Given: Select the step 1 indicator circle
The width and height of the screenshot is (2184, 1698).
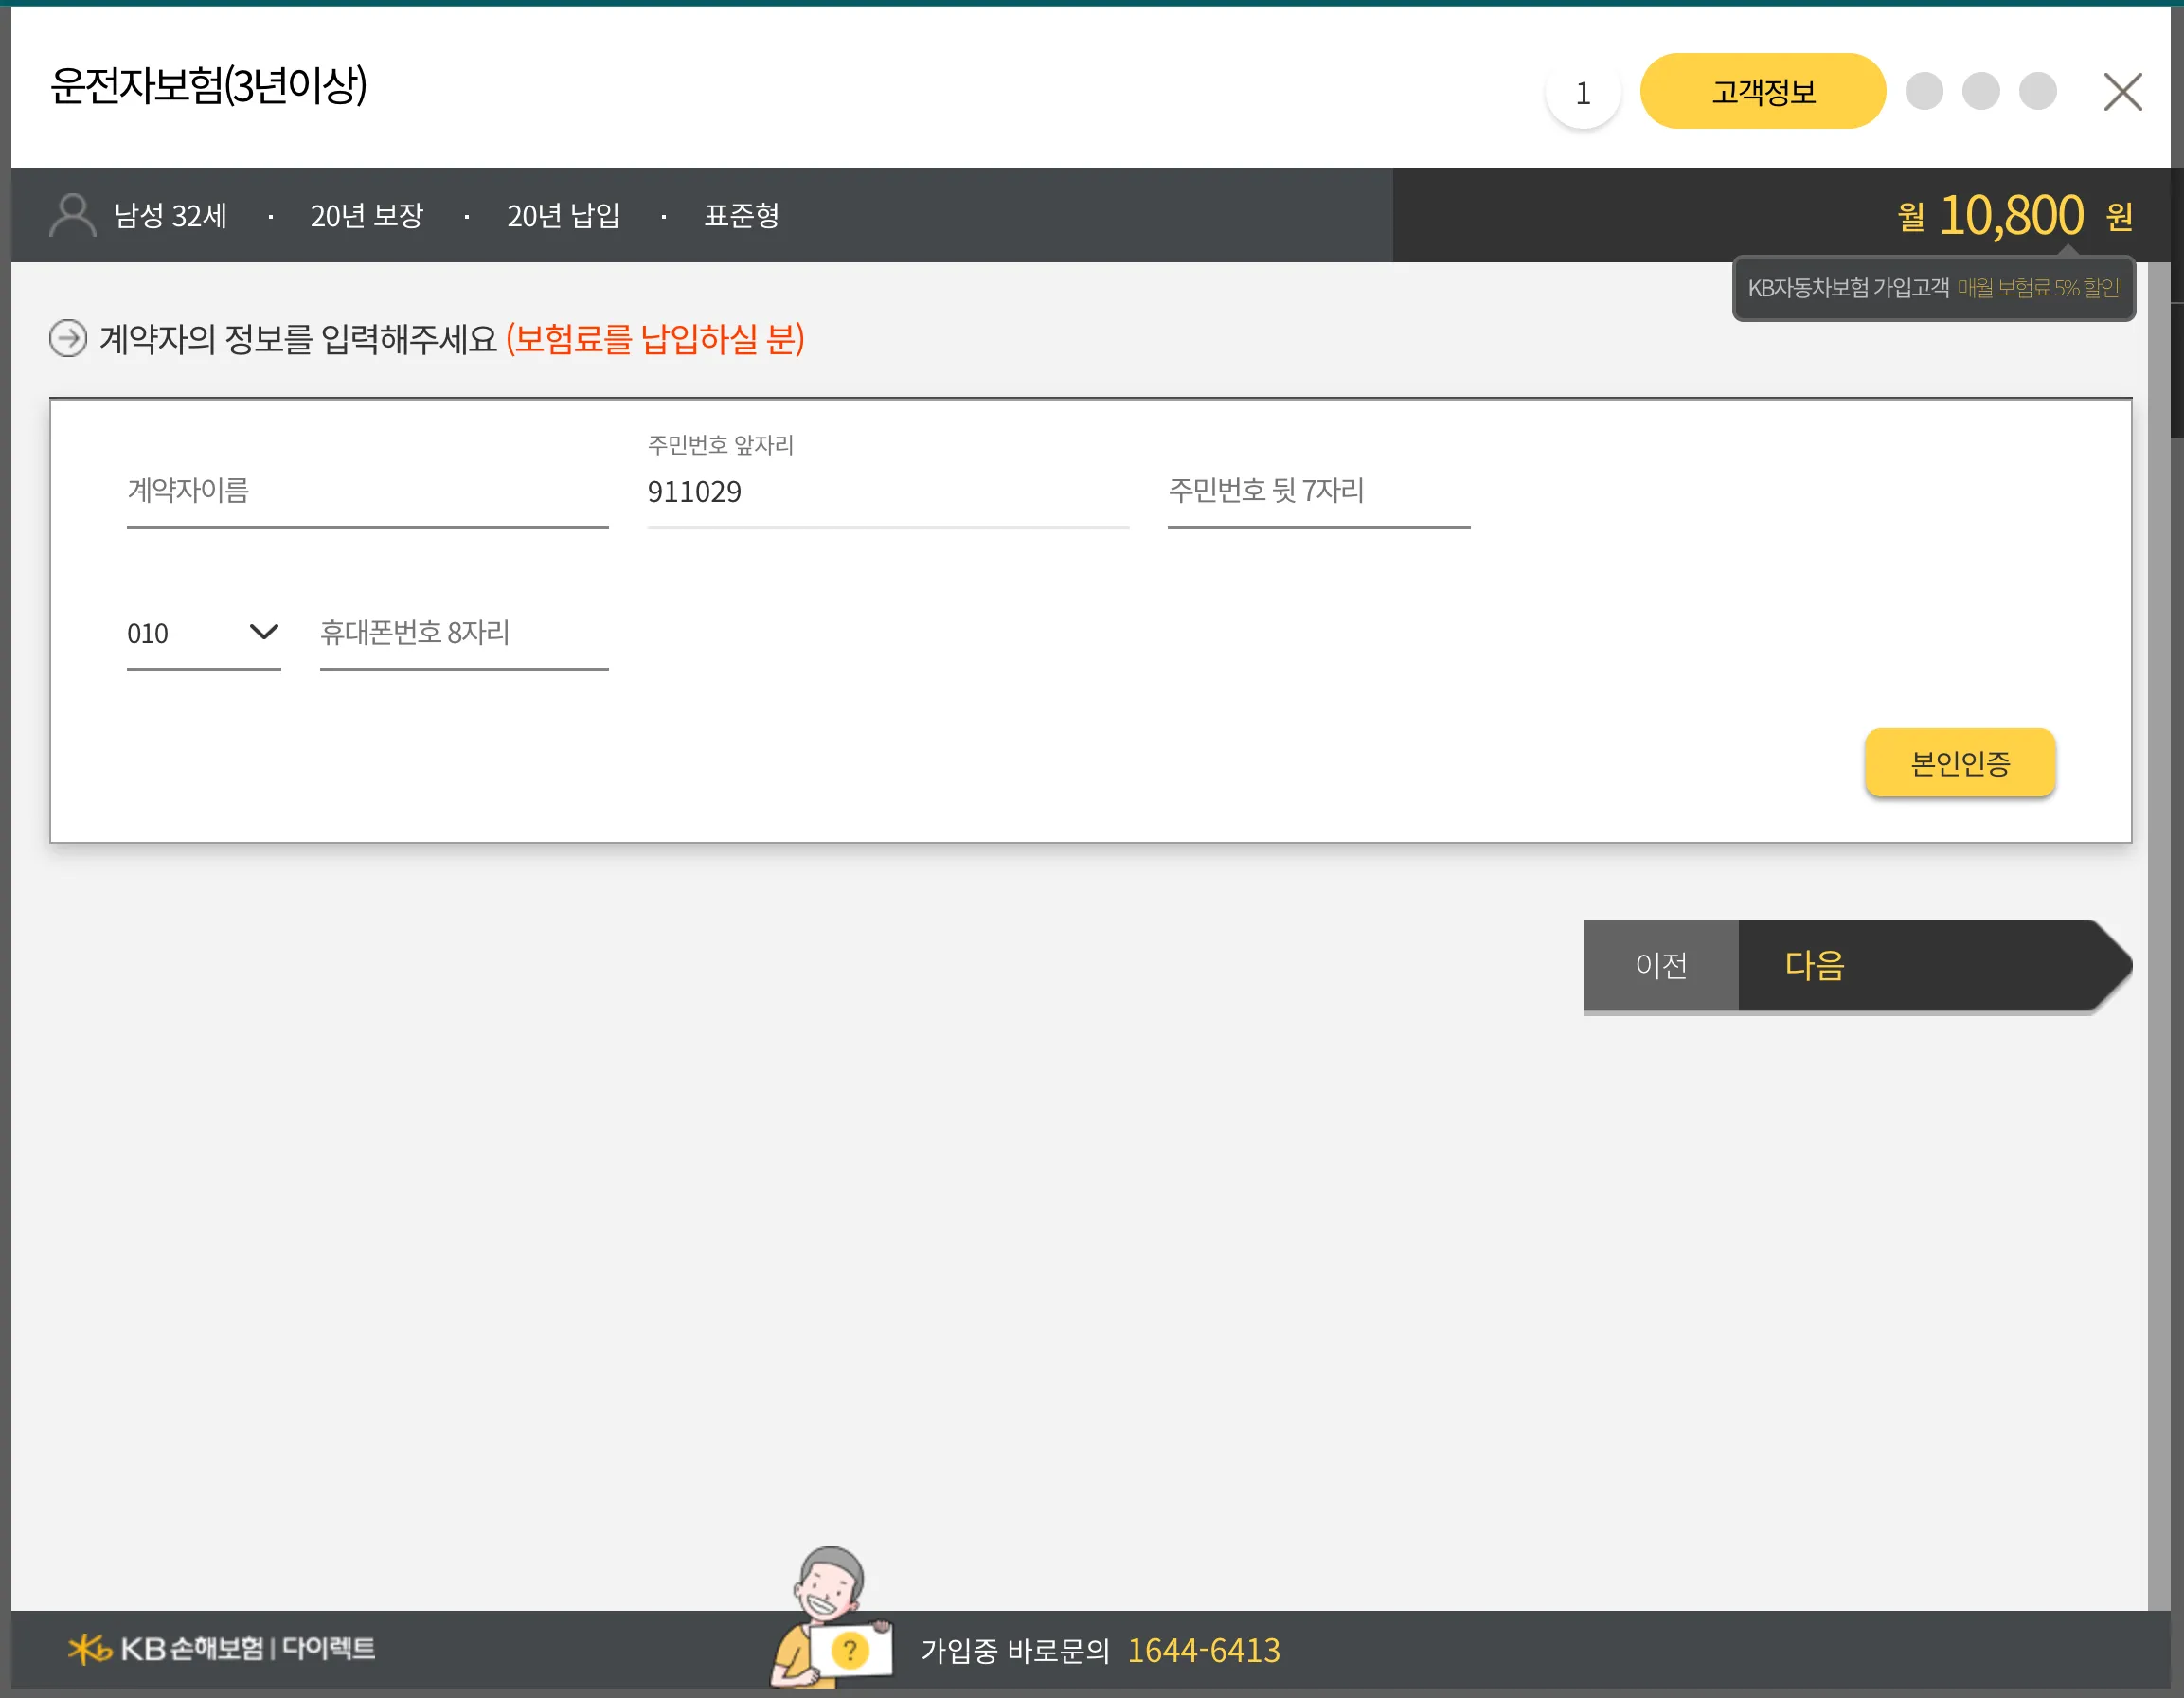Looking at the screenshot, I should pyautogui.click(x=1582, y=91).
